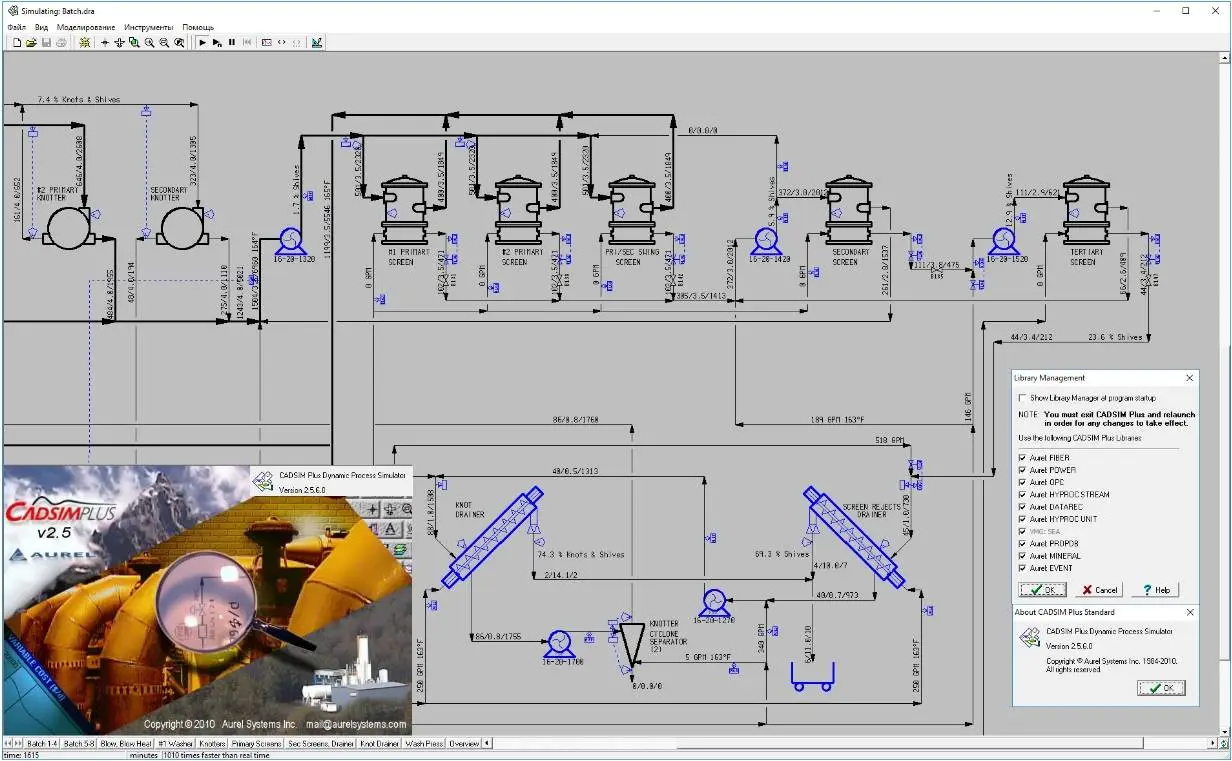Switch to the Wash Press sheet tab
The width and height of the screenshot is (1232, 761).
pyautogui.click(x=424, y=744)
